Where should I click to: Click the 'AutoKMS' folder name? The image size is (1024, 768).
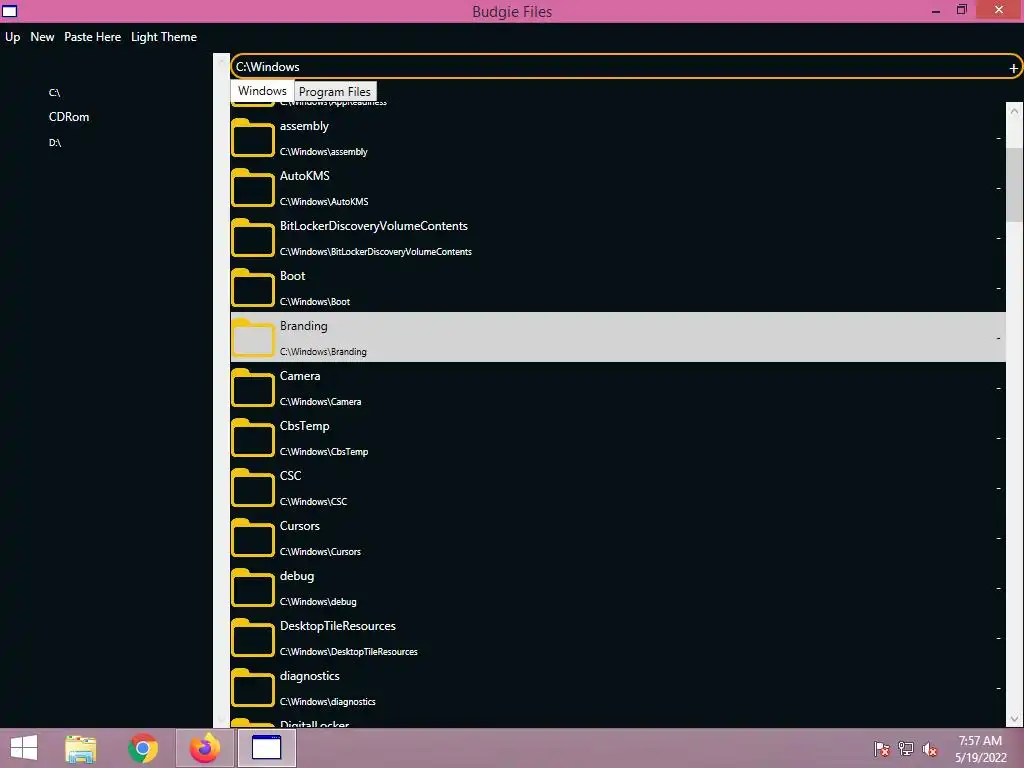coord(304,176)
